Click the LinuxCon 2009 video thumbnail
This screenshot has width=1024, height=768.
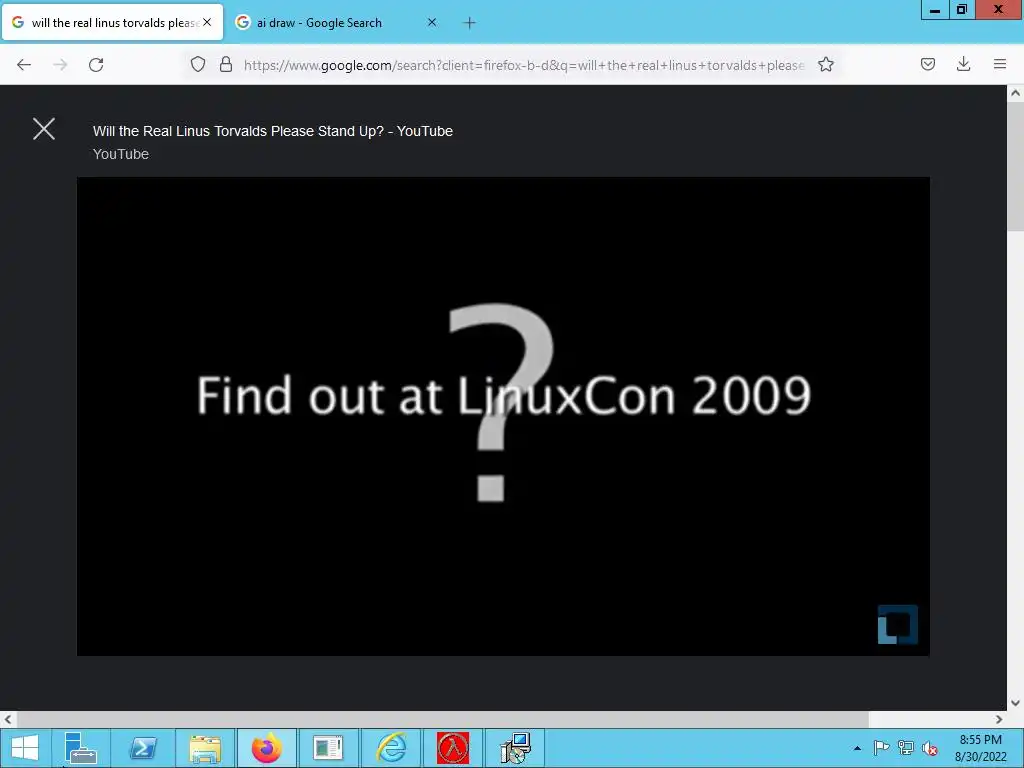pyautogui.click(x=503, y=416)
